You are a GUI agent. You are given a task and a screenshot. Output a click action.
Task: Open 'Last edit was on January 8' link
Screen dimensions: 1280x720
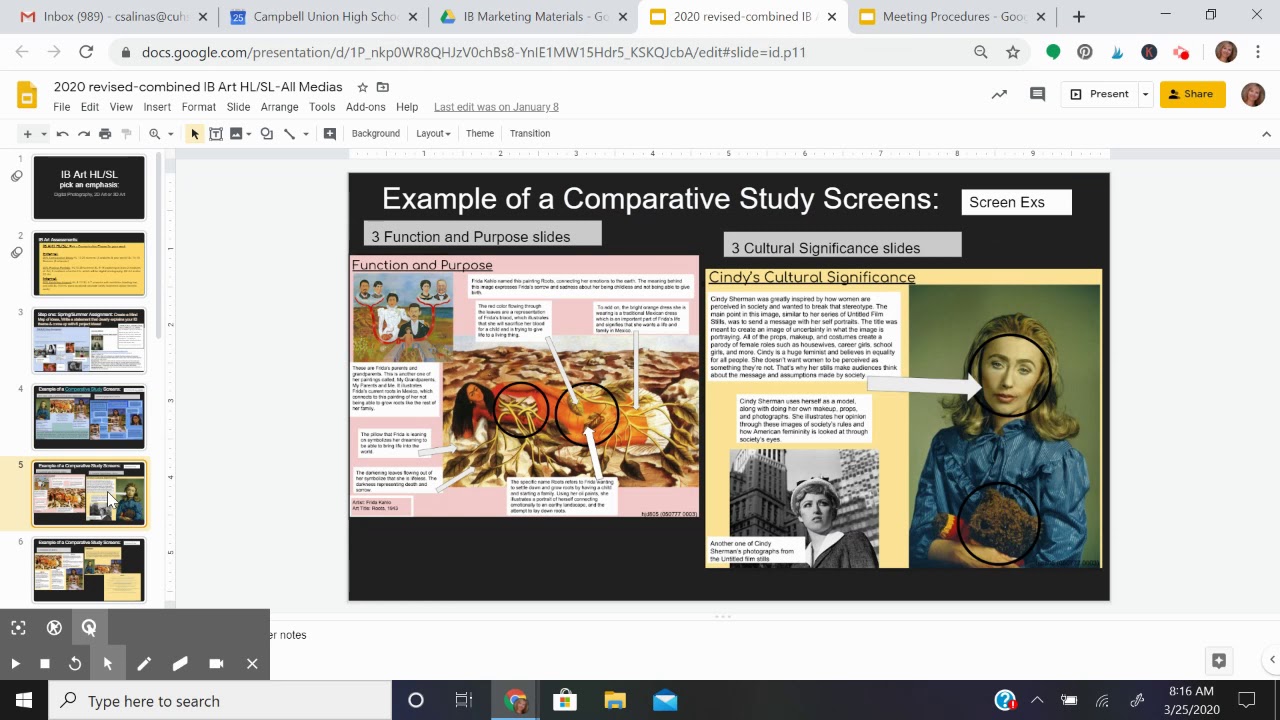[x=496, y=107]
